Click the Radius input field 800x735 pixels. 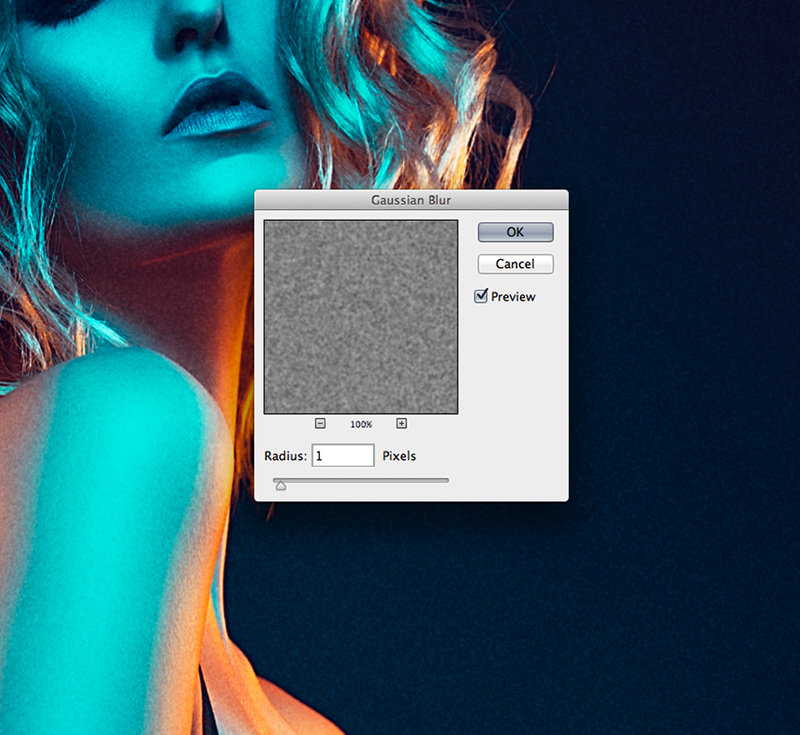[x=343, y=455]
